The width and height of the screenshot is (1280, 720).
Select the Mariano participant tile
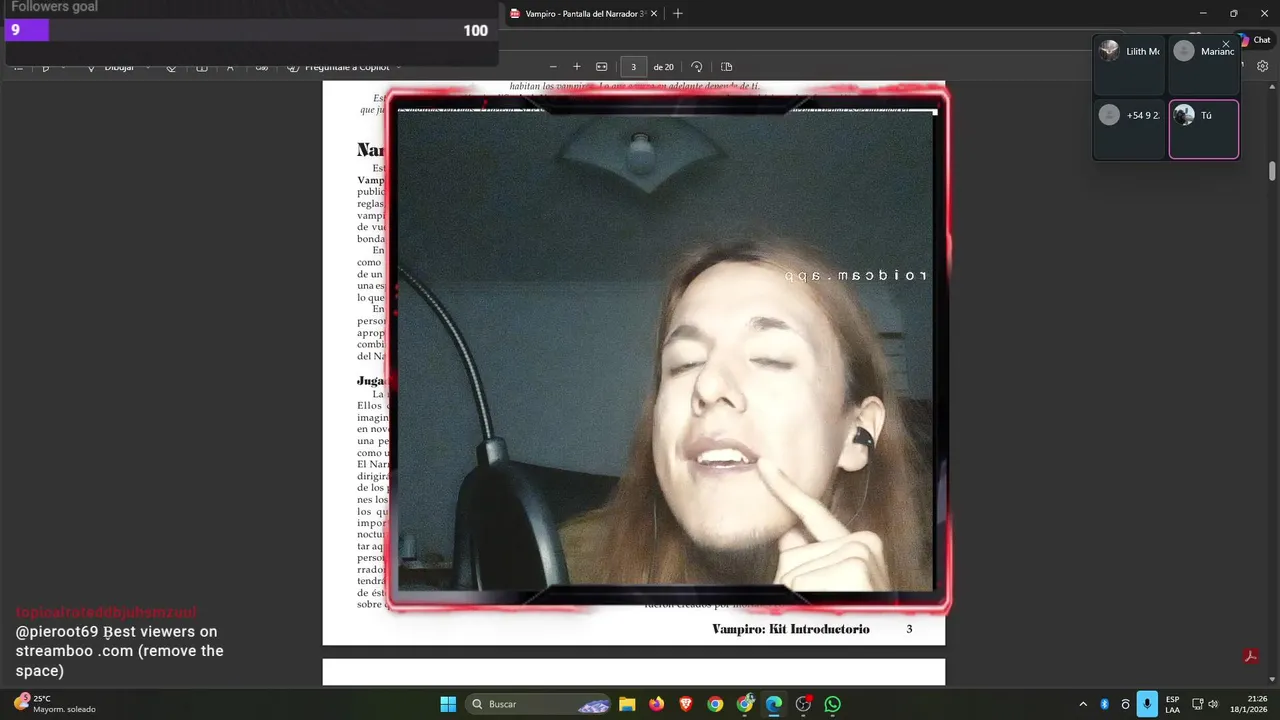[x=1204, y=66]
